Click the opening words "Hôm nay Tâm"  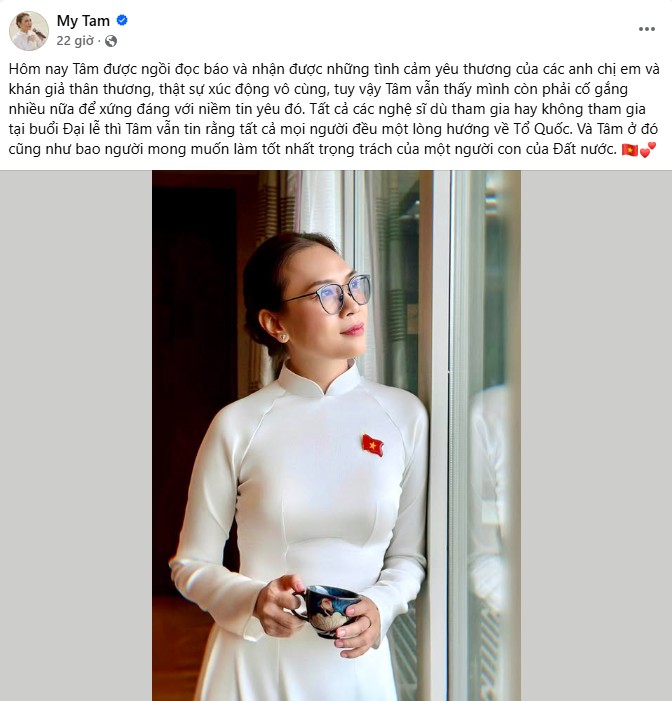53,69
